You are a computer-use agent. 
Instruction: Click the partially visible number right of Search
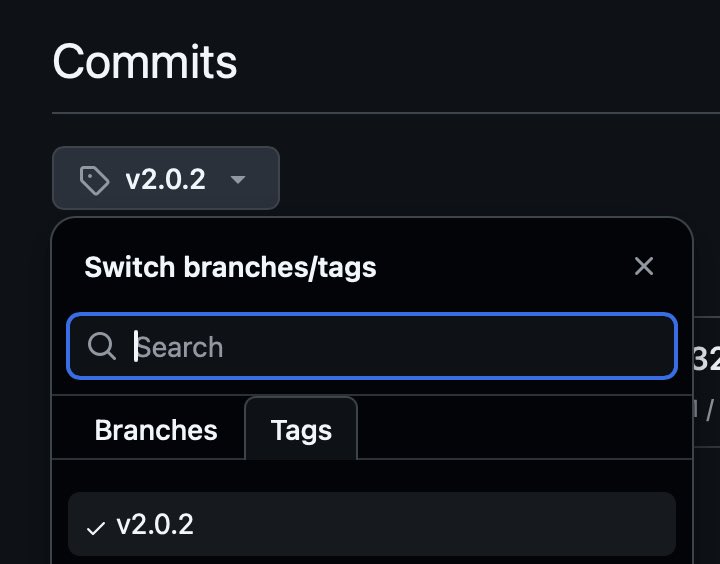(706, 358)
